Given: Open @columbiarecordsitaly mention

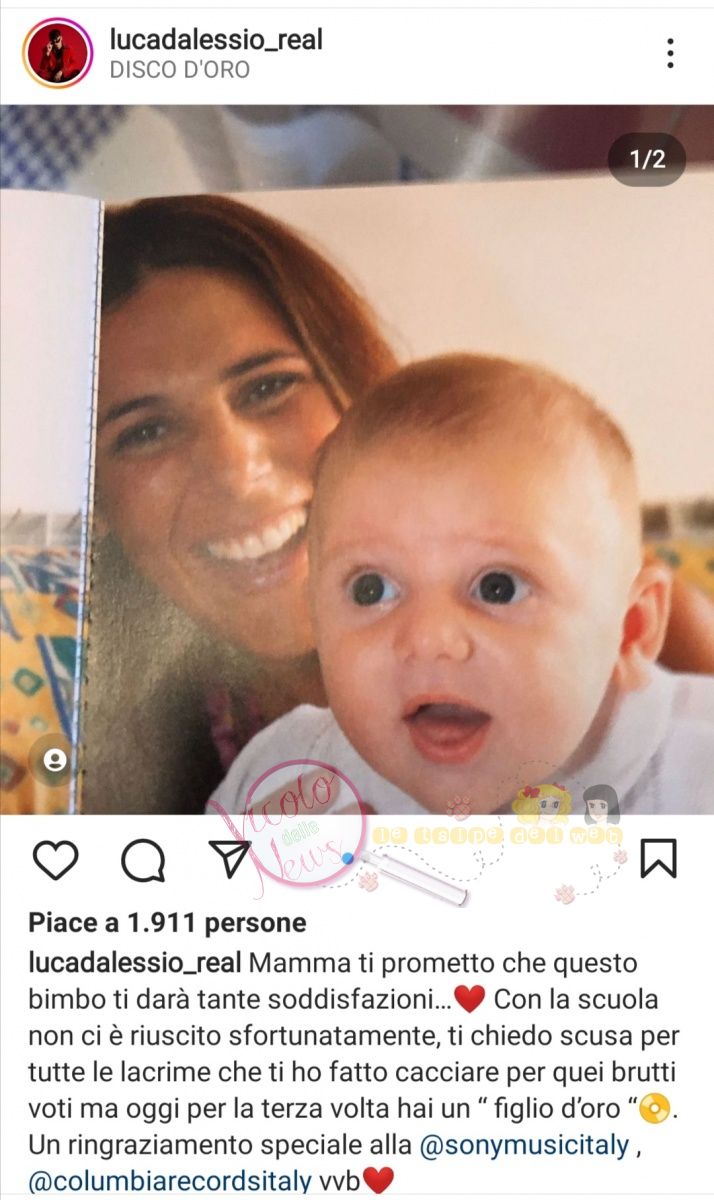Looking at the screenshot, I should (x=170, y=1181).
